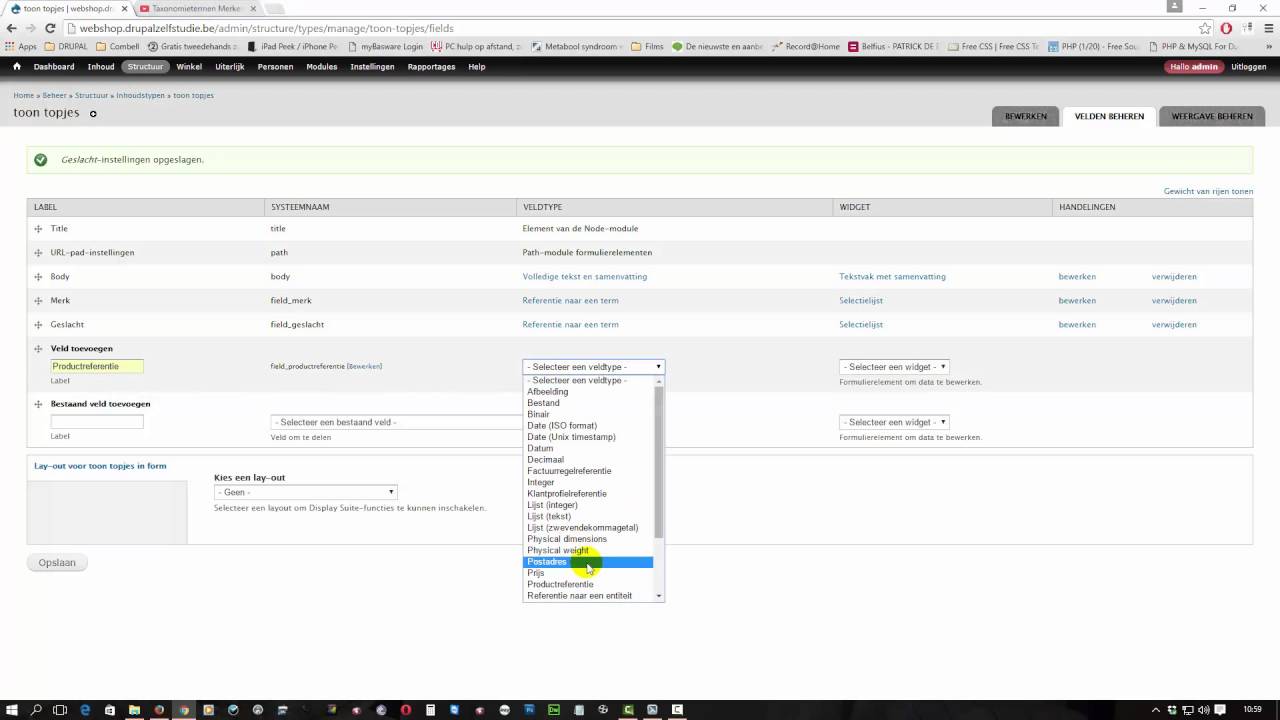Click Tekstvak met samenvatting widget link
The image size is (1280, 720).
click(x=892, y=277)
